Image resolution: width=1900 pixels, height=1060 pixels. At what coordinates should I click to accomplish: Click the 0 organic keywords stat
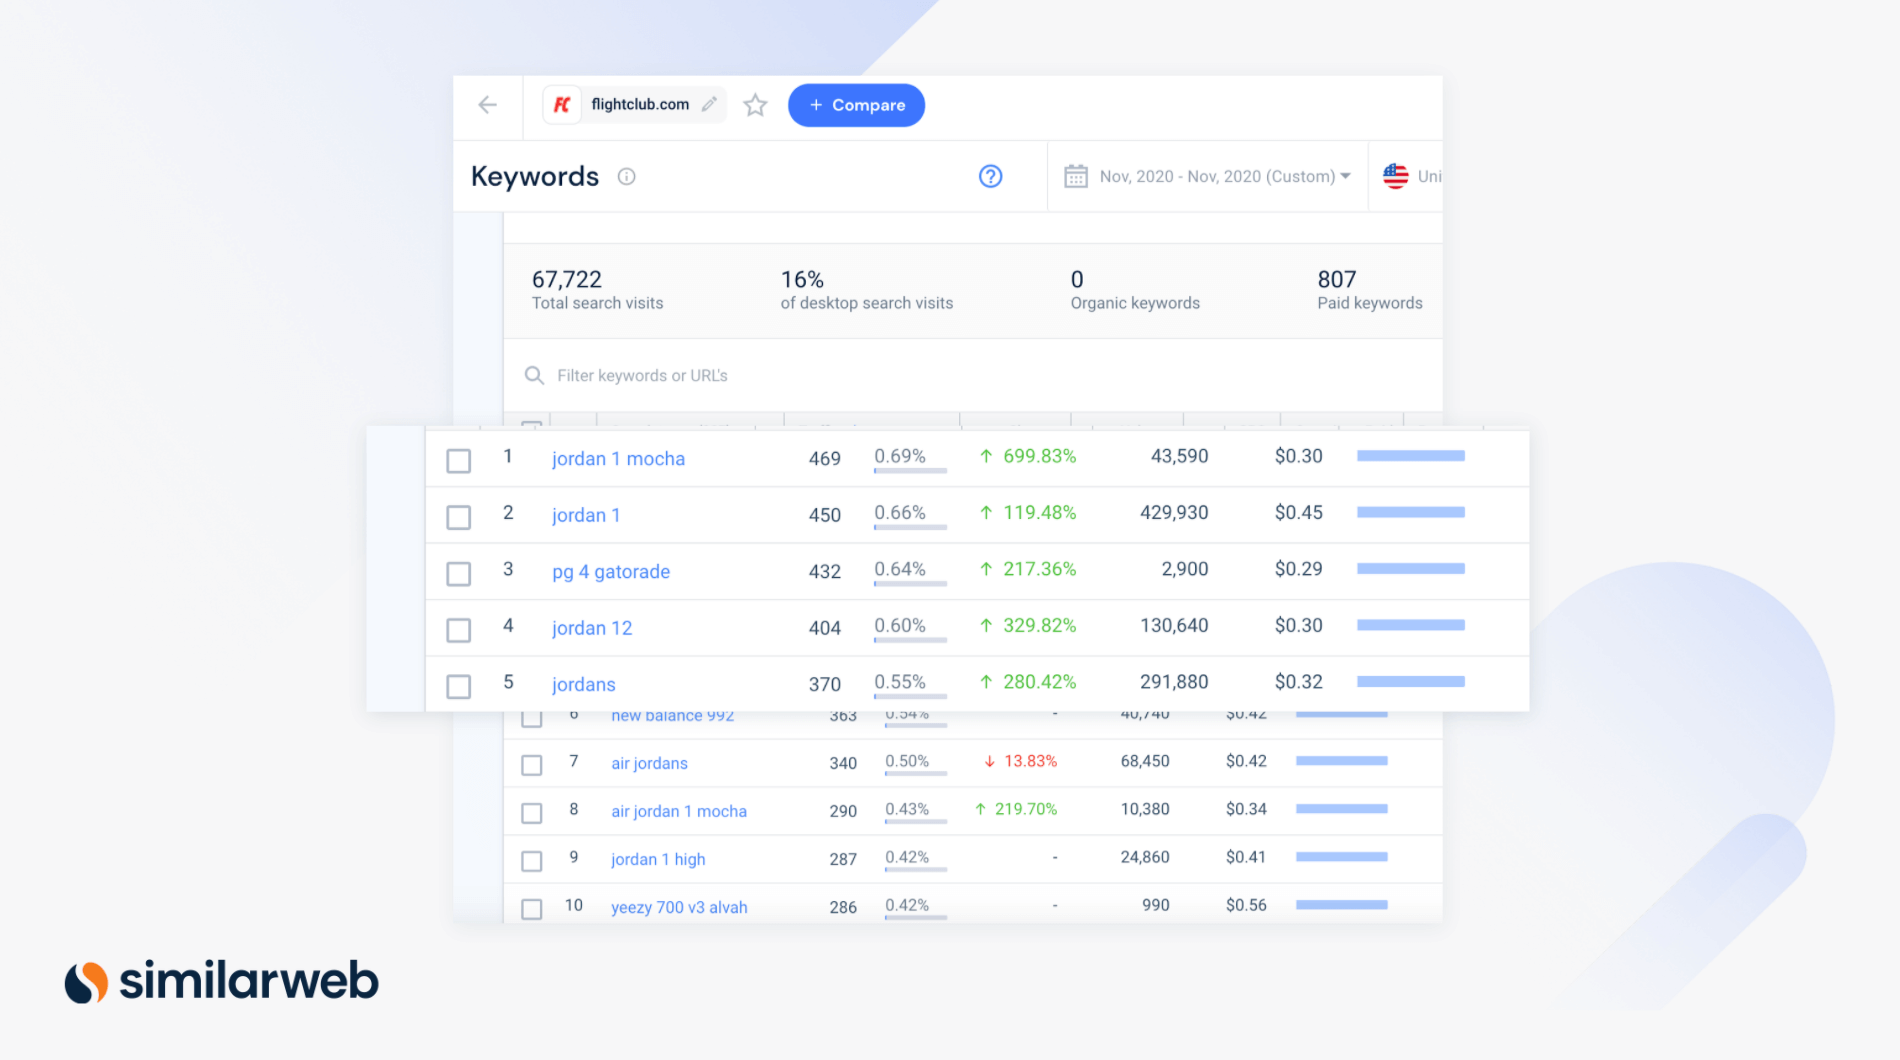[x=1077, y=279]
